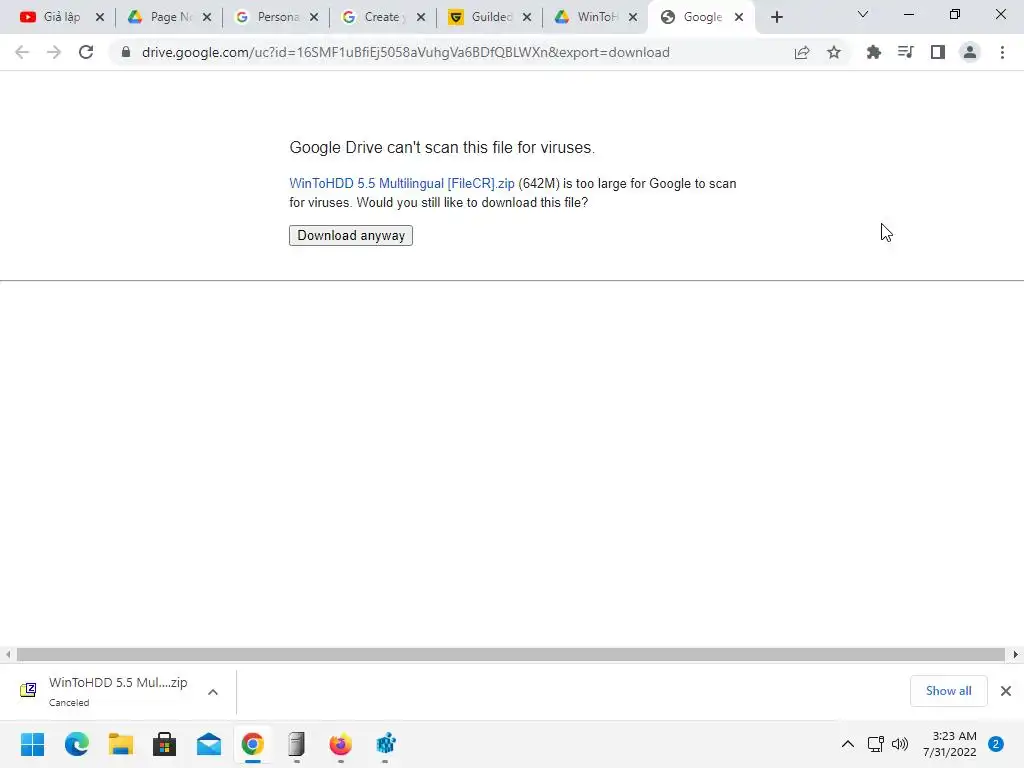Click the Download anyway button
Screen dimensions: 1024x768
tap(351, 235)
